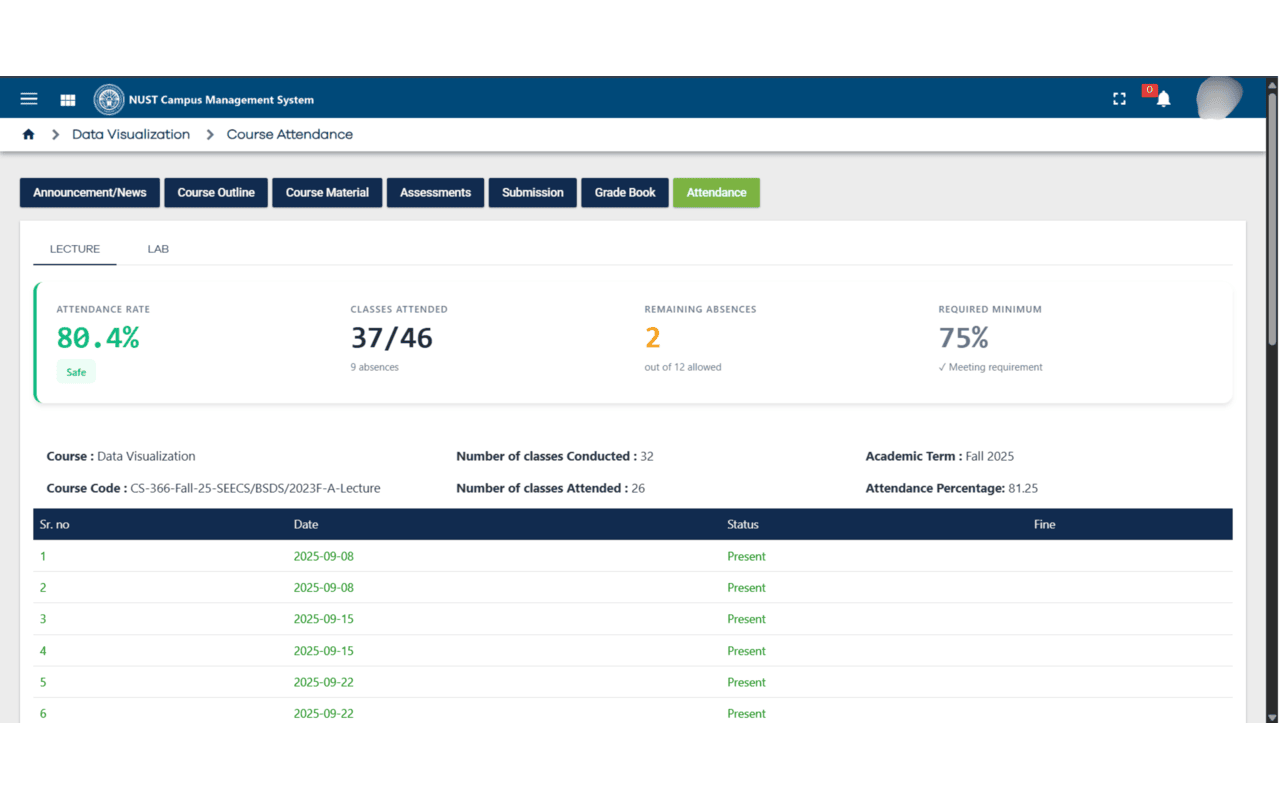
Task: Click the Status column header
Action: point(743,524)
